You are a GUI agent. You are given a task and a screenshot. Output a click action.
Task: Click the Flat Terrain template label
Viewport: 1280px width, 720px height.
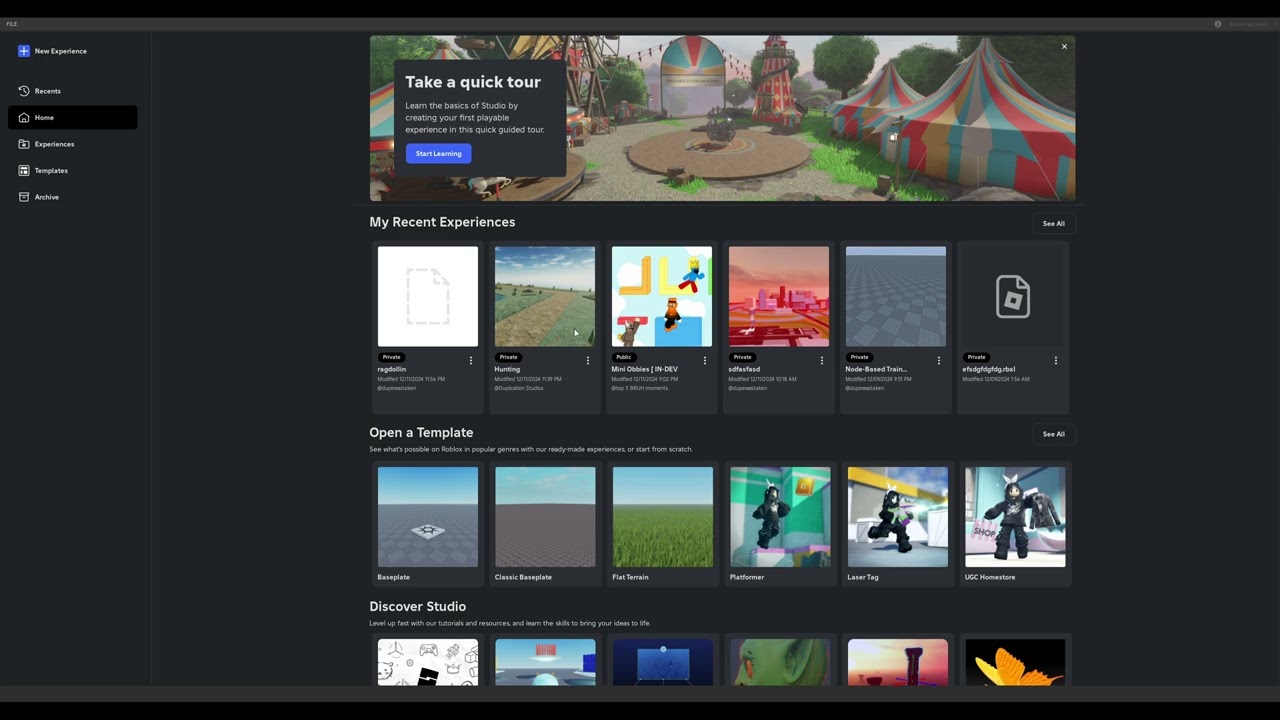tap(631, 577)
